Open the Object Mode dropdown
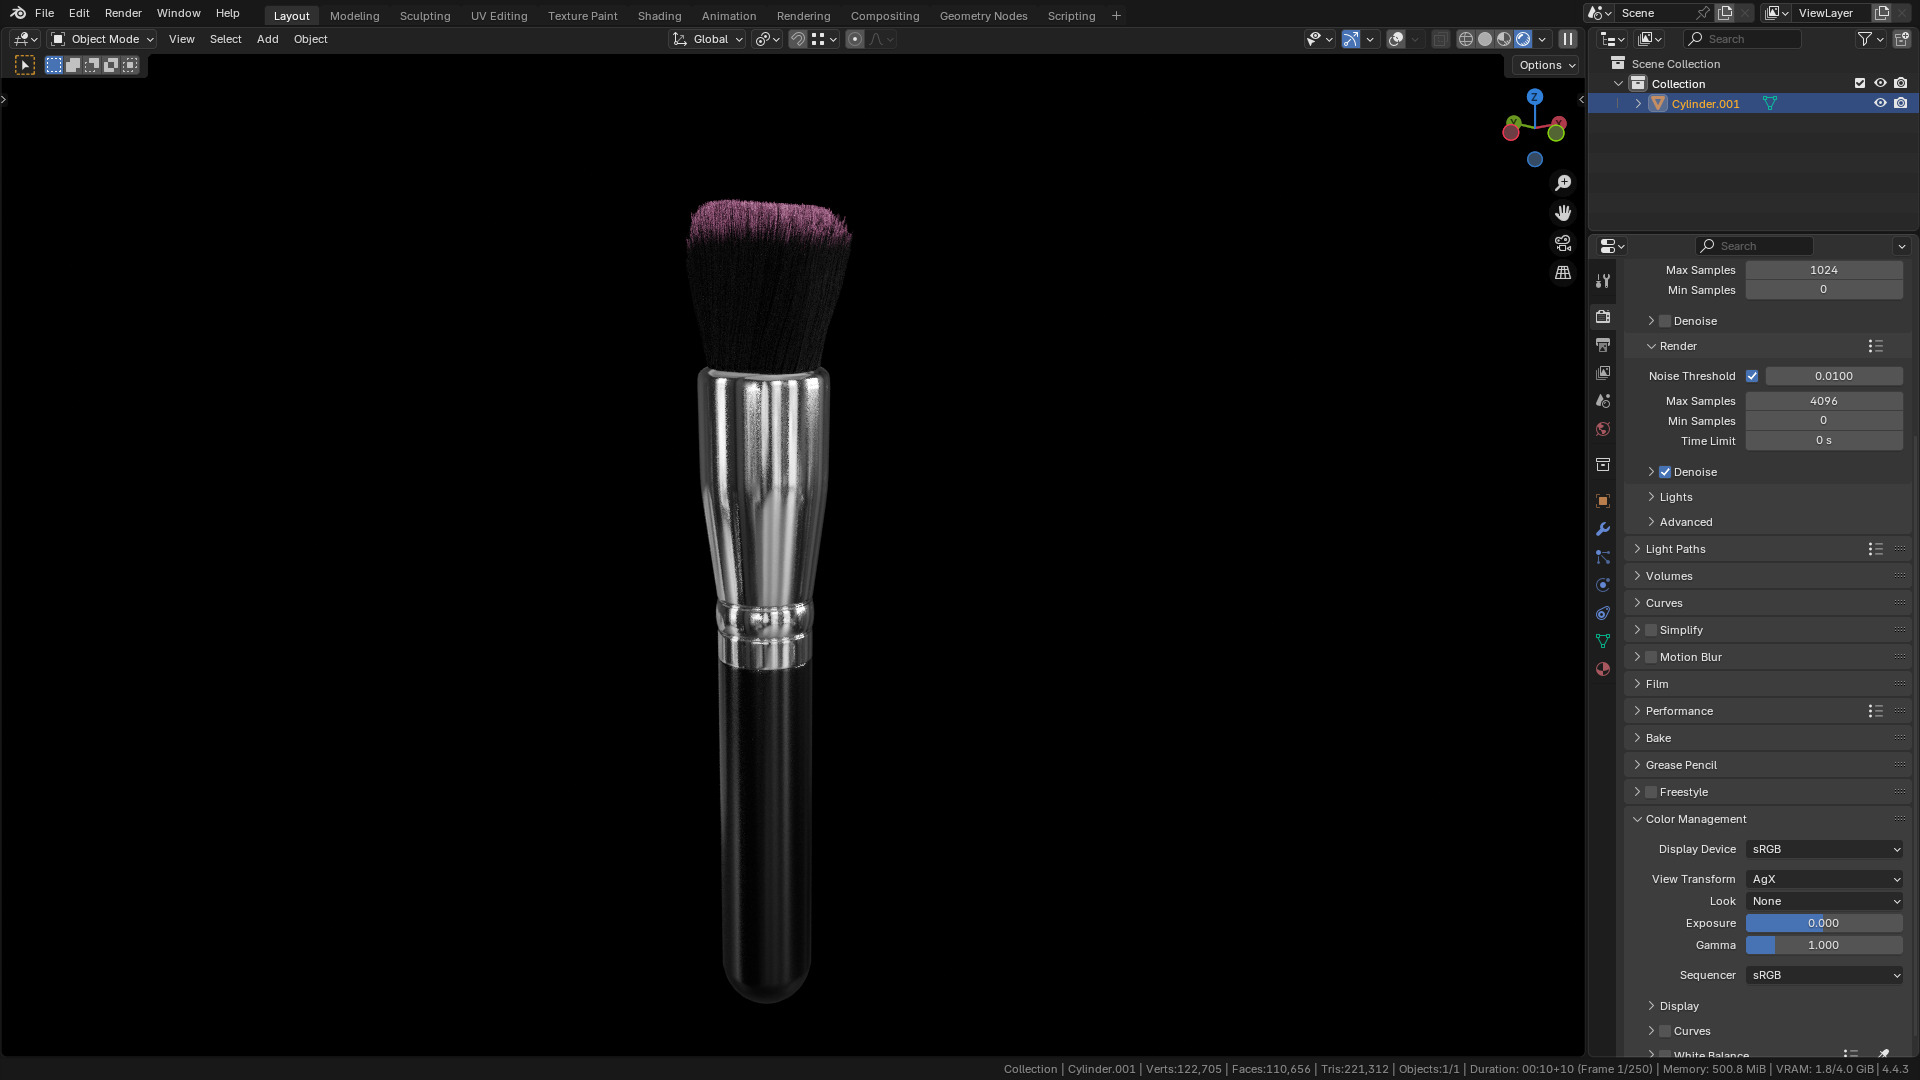 (x=103, y=39)
